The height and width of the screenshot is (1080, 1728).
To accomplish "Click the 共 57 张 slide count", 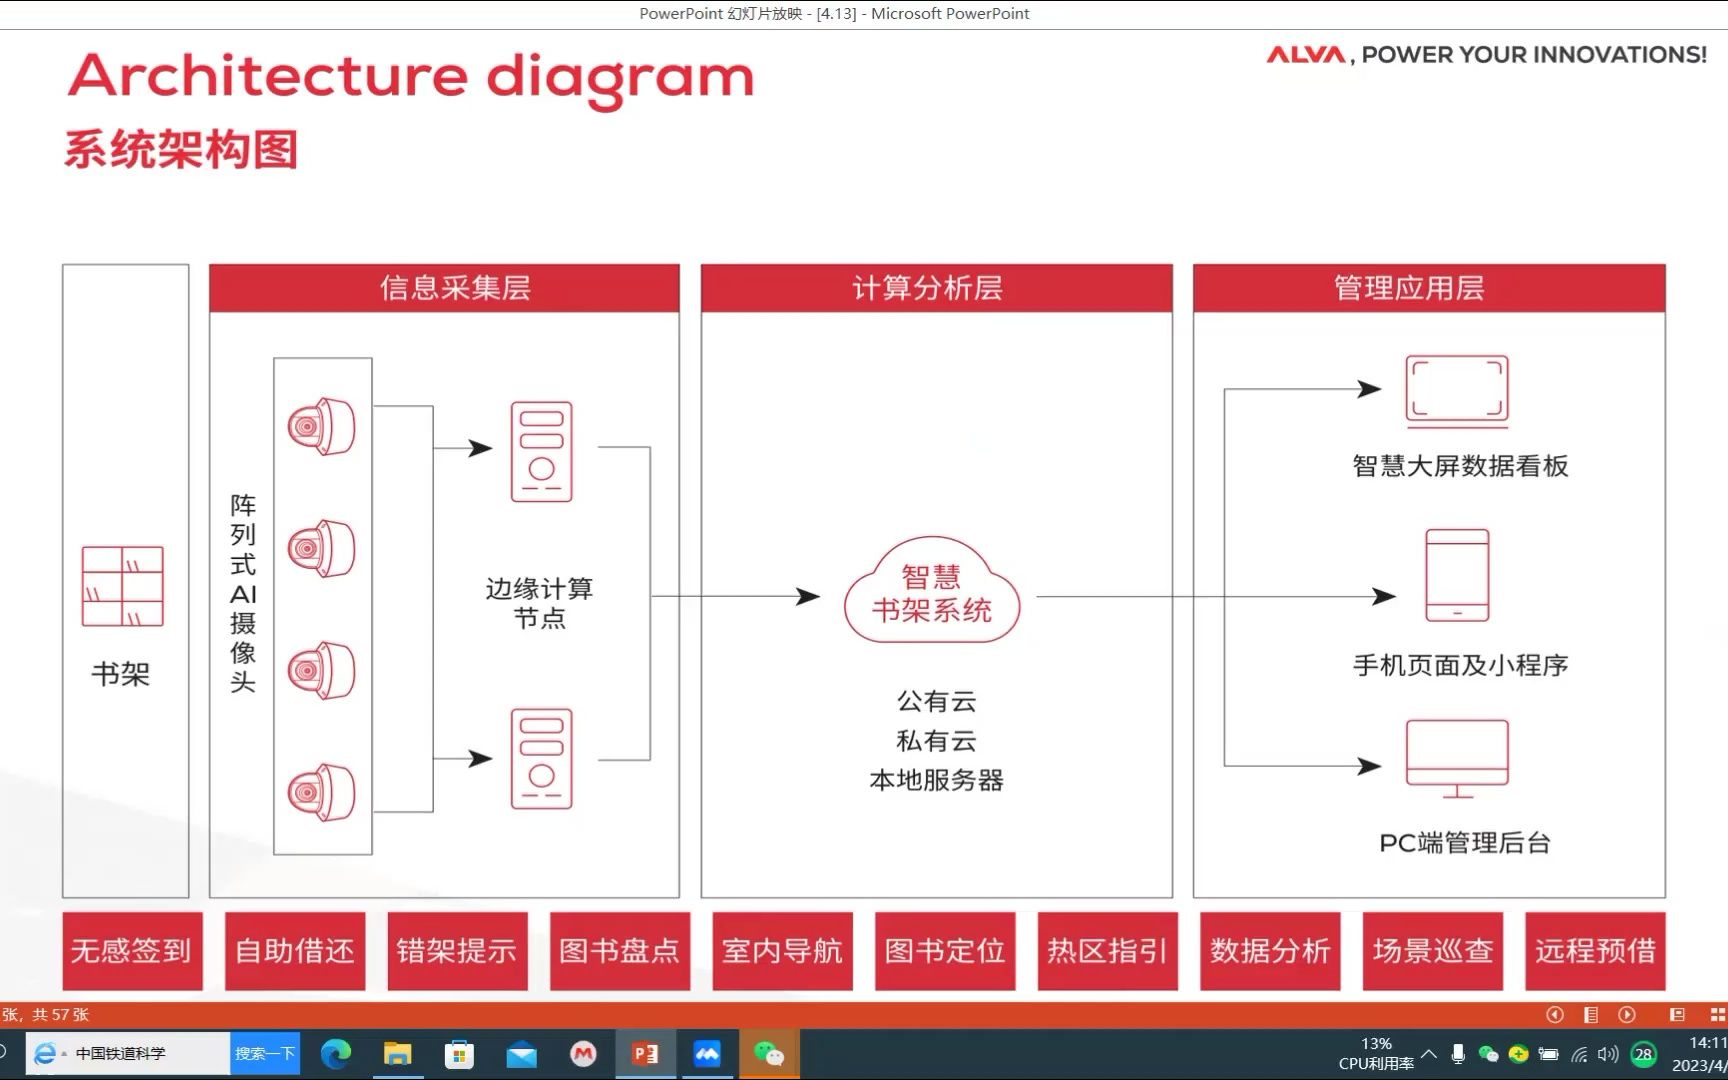I will (60, 1014).
